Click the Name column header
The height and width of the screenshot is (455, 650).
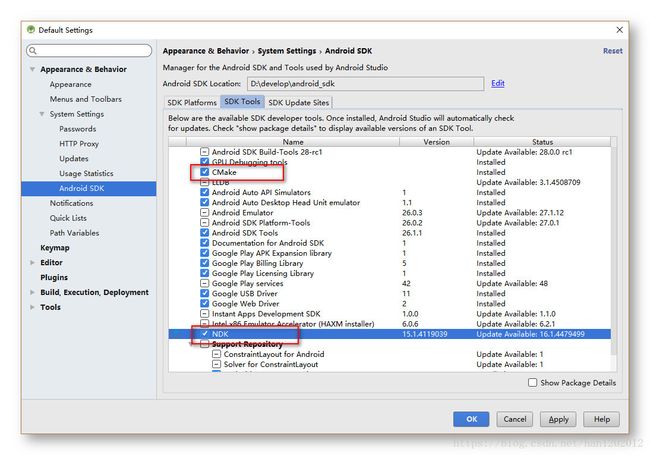(x=293, y=142)
